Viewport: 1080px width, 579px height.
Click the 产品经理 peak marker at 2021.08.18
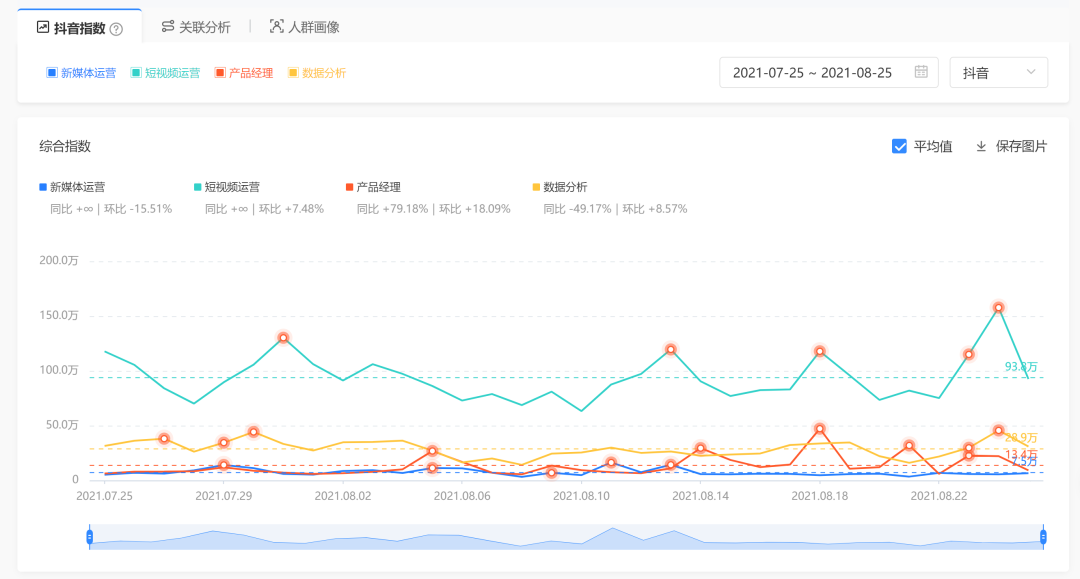click(820, 429)
